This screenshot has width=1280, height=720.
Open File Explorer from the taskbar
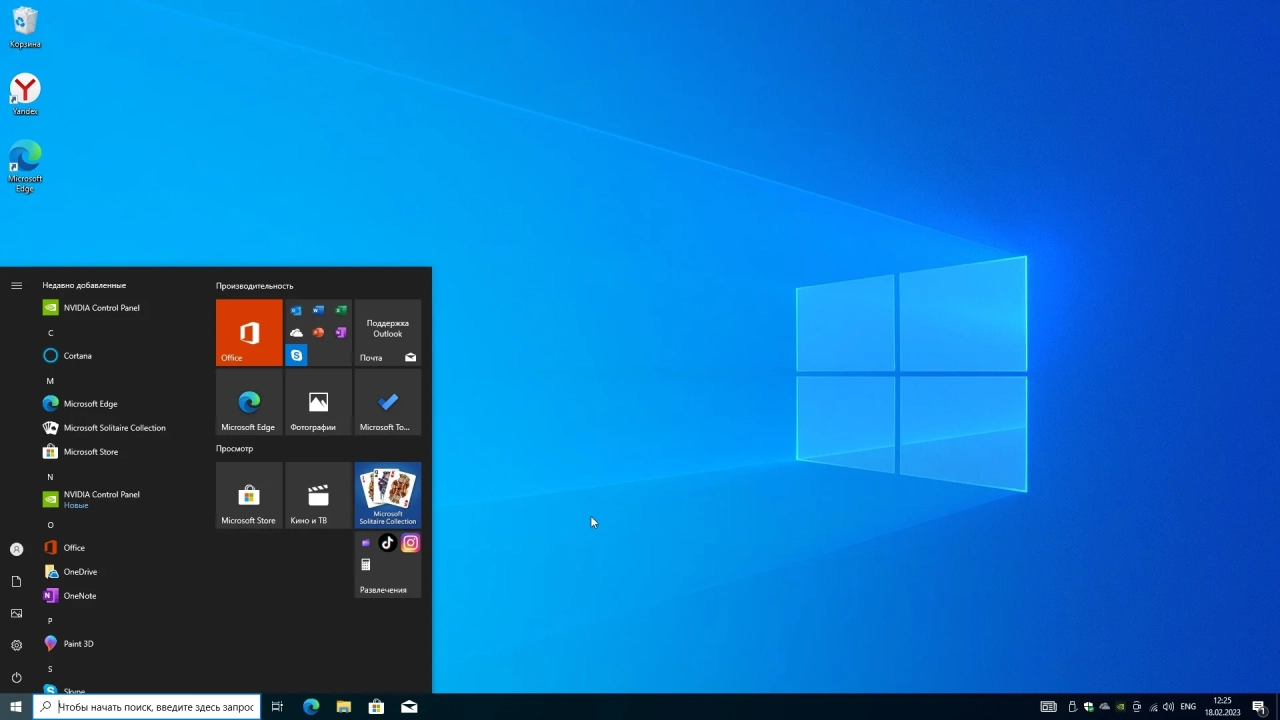(x=344, y=707)
